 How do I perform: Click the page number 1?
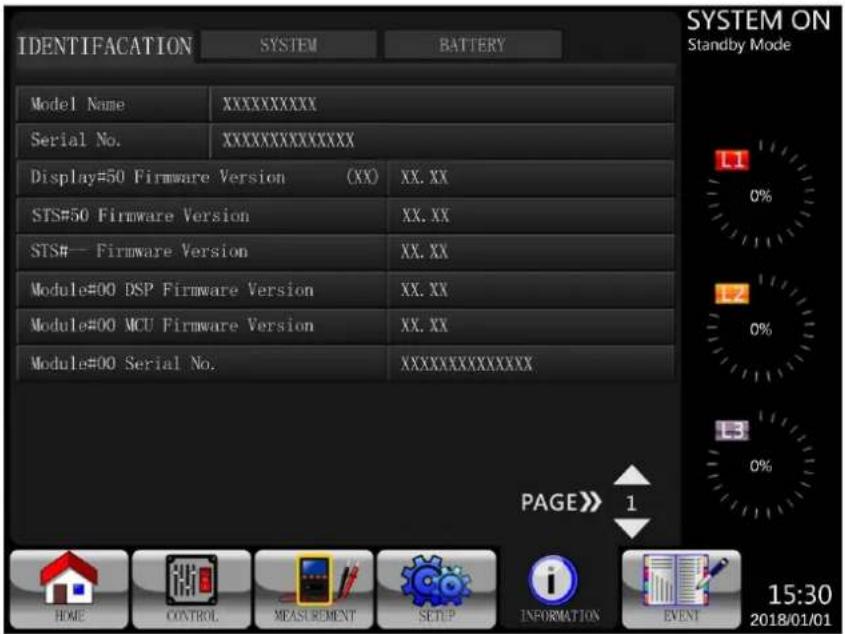tap(631, 504)
